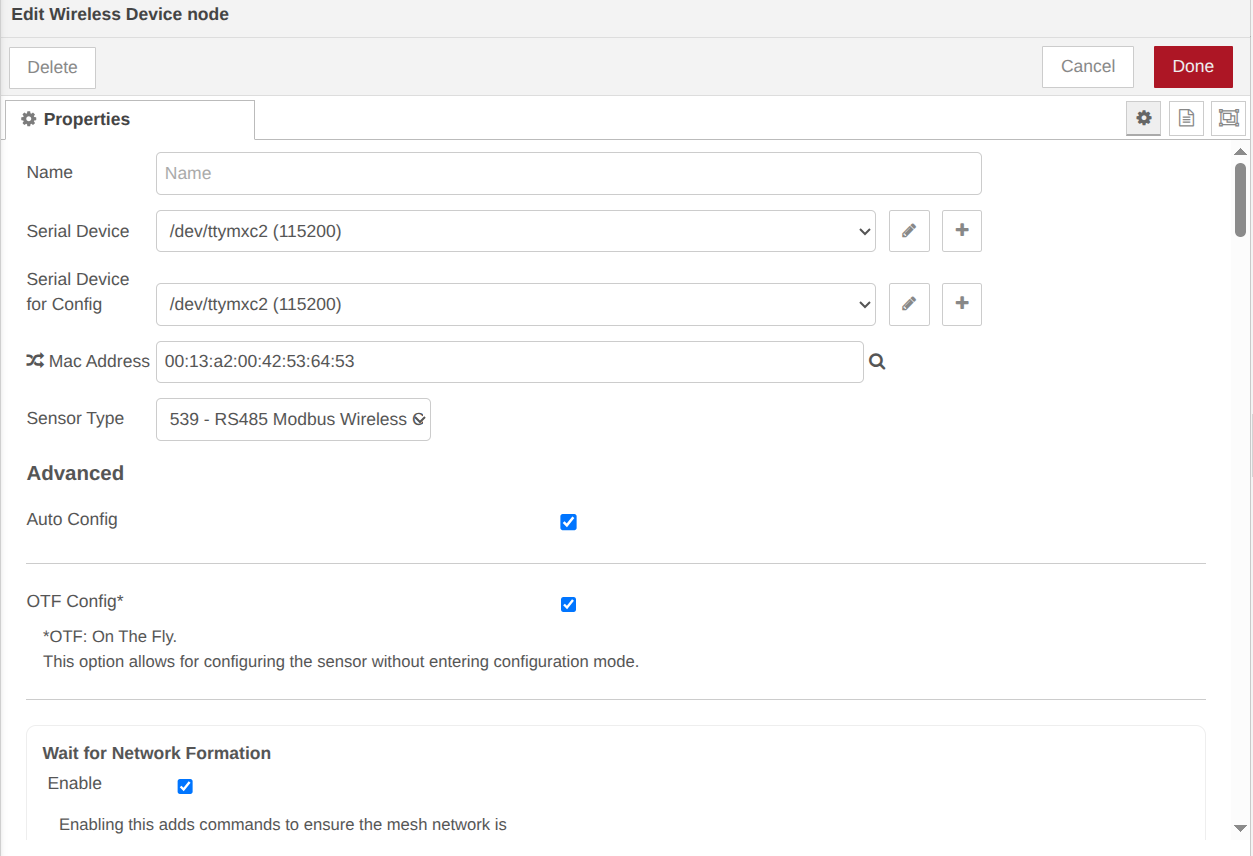
Task: Edit the Serial Device for Config entry
Action: point(909,304)
